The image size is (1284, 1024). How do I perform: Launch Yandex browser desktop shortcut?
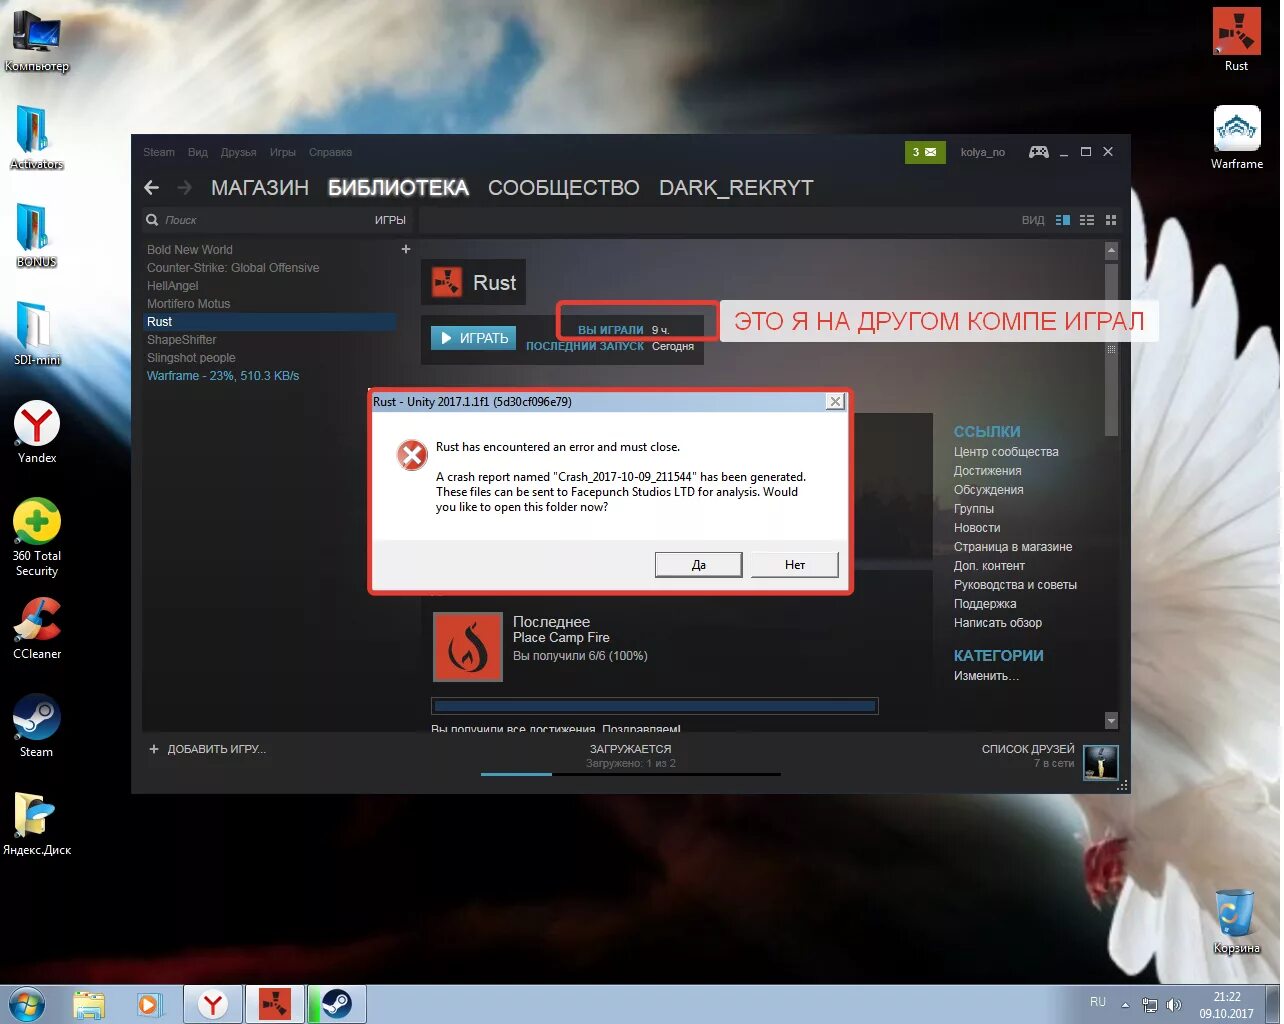click(x=36, y=432)
